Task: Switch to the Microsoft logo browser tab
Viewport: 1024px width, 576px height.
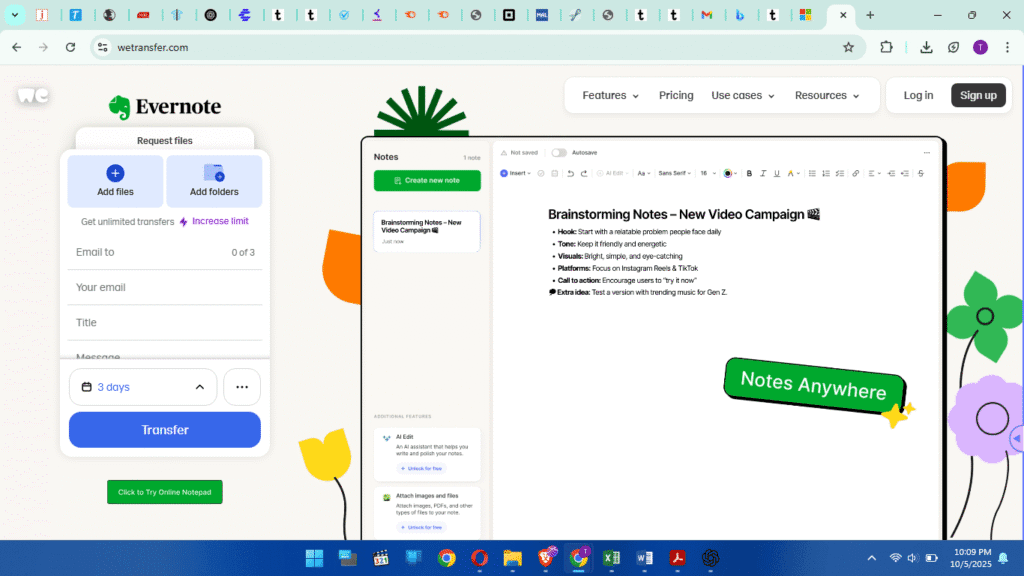Action: [x=805, y=15]
